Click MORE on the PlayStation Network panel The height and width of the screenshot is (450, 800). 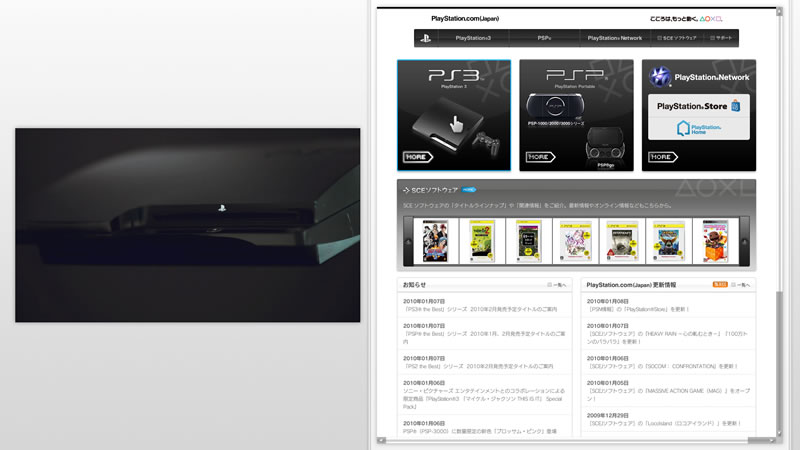[662, 157]
